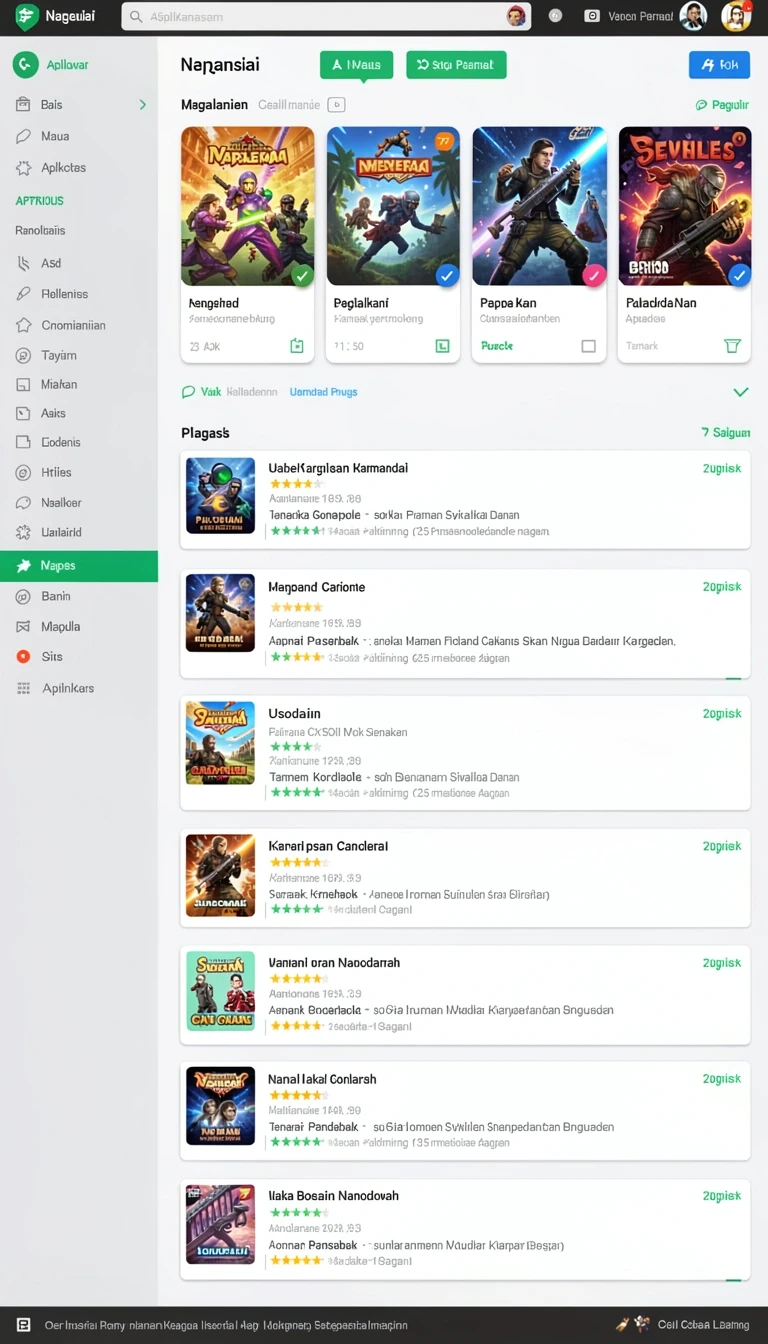The width and height of the screenshot is (768, 1344).
Task: Click the user avatar in search bar
Action: 516,16
